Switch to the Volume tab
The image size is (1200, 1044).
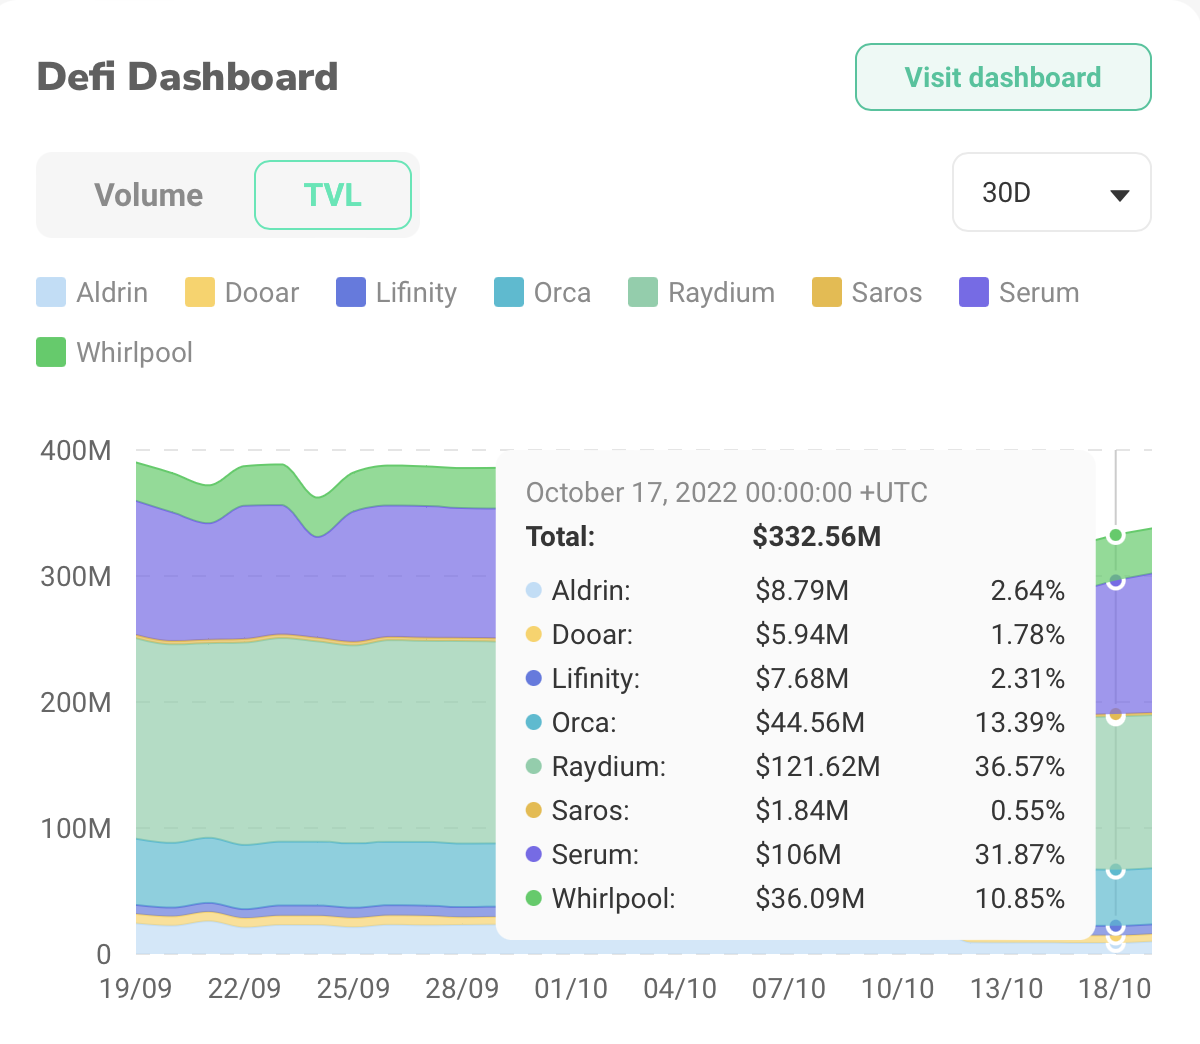pos(148,195)
